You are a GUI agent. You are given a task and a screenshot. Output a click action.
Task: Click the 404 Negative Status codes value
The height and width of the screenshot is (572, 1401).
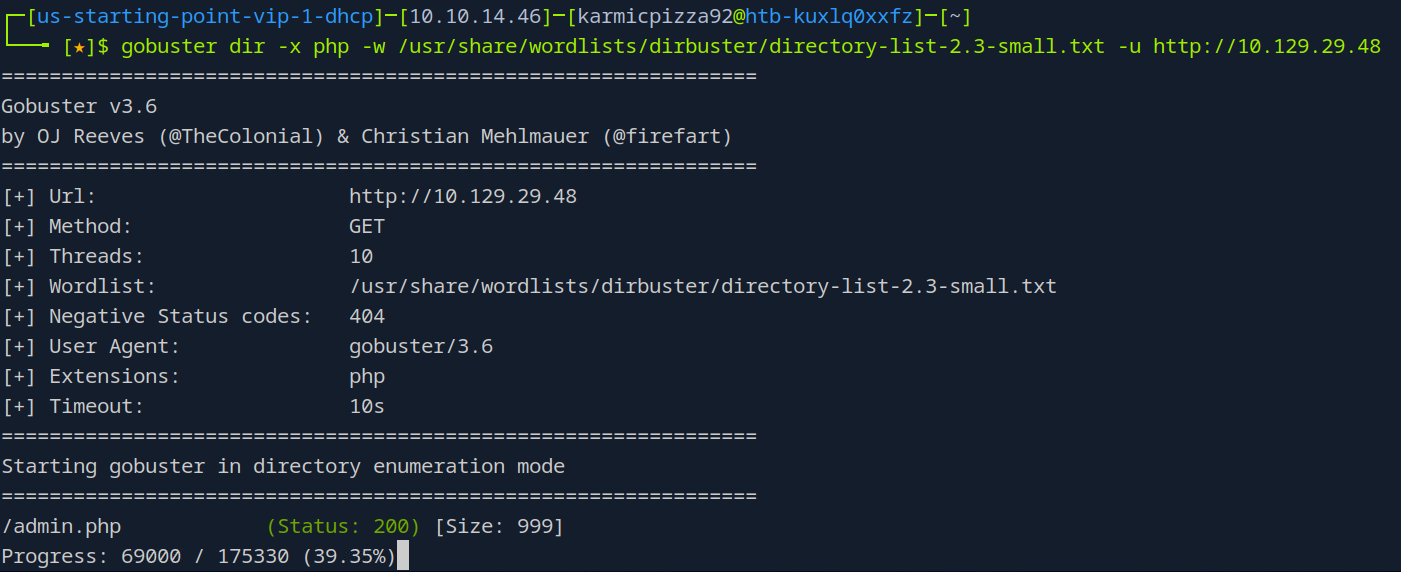(367, 316)
